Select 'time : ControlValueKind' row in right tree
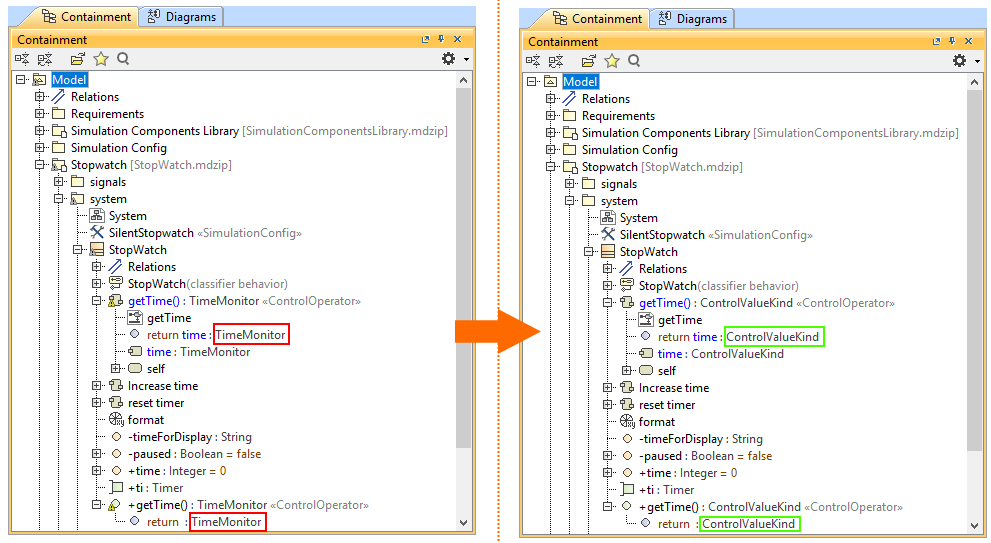Viewport: 991px width, 543px height. [720, 354]
